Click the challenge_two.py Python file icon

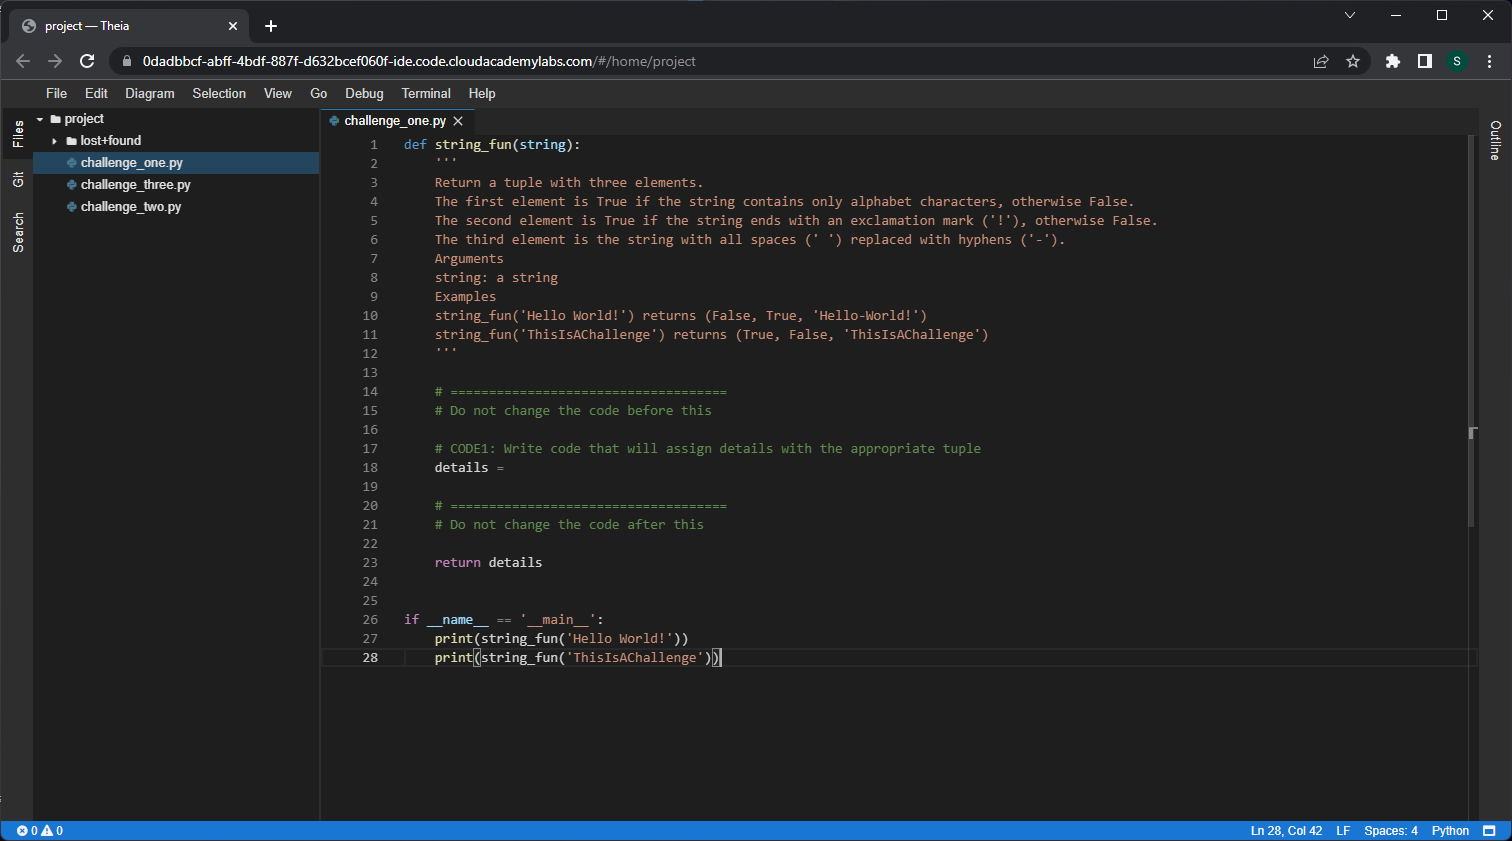(x=72, y=207)
